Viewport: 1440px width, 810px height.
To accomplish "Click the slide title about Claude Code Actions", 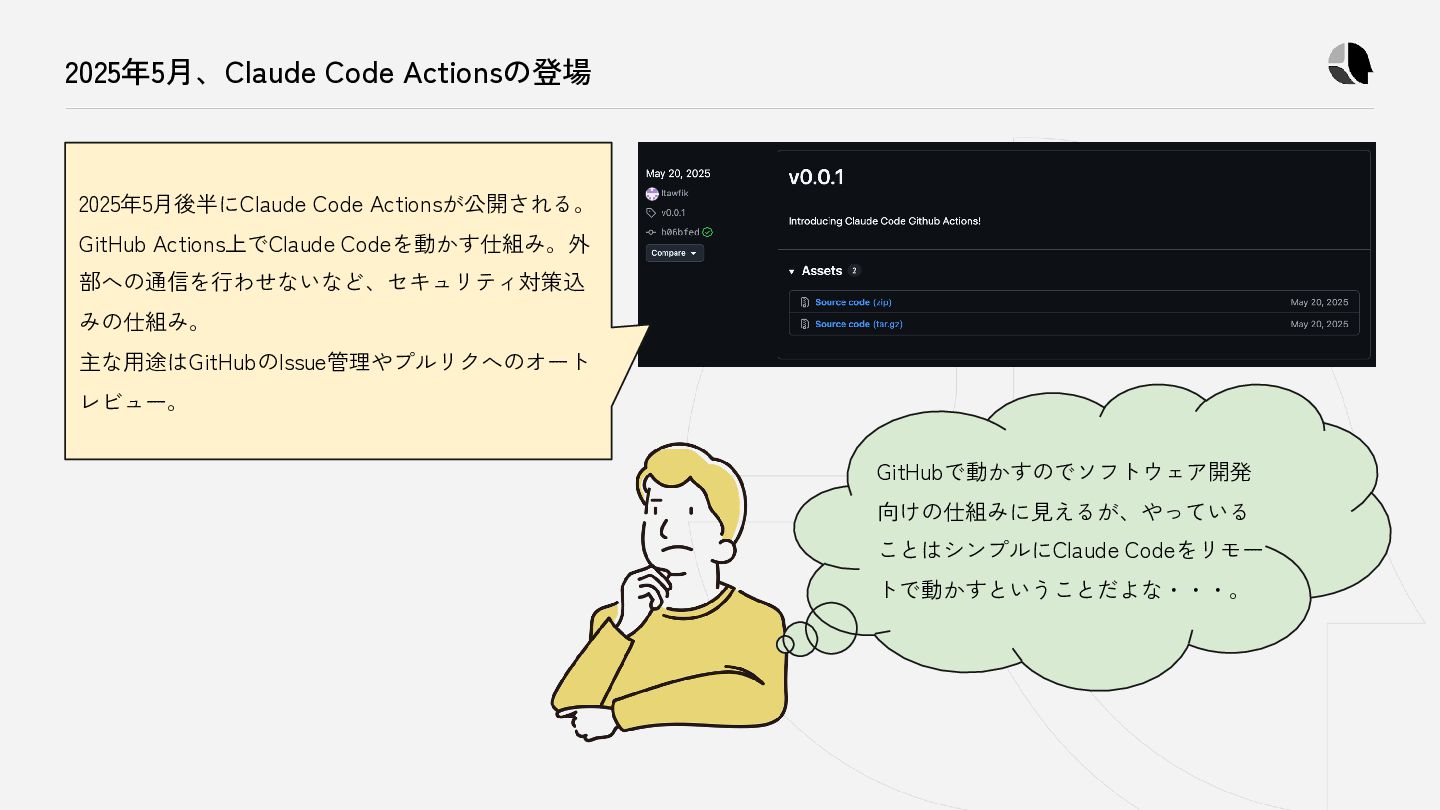I will click(328, 73).
